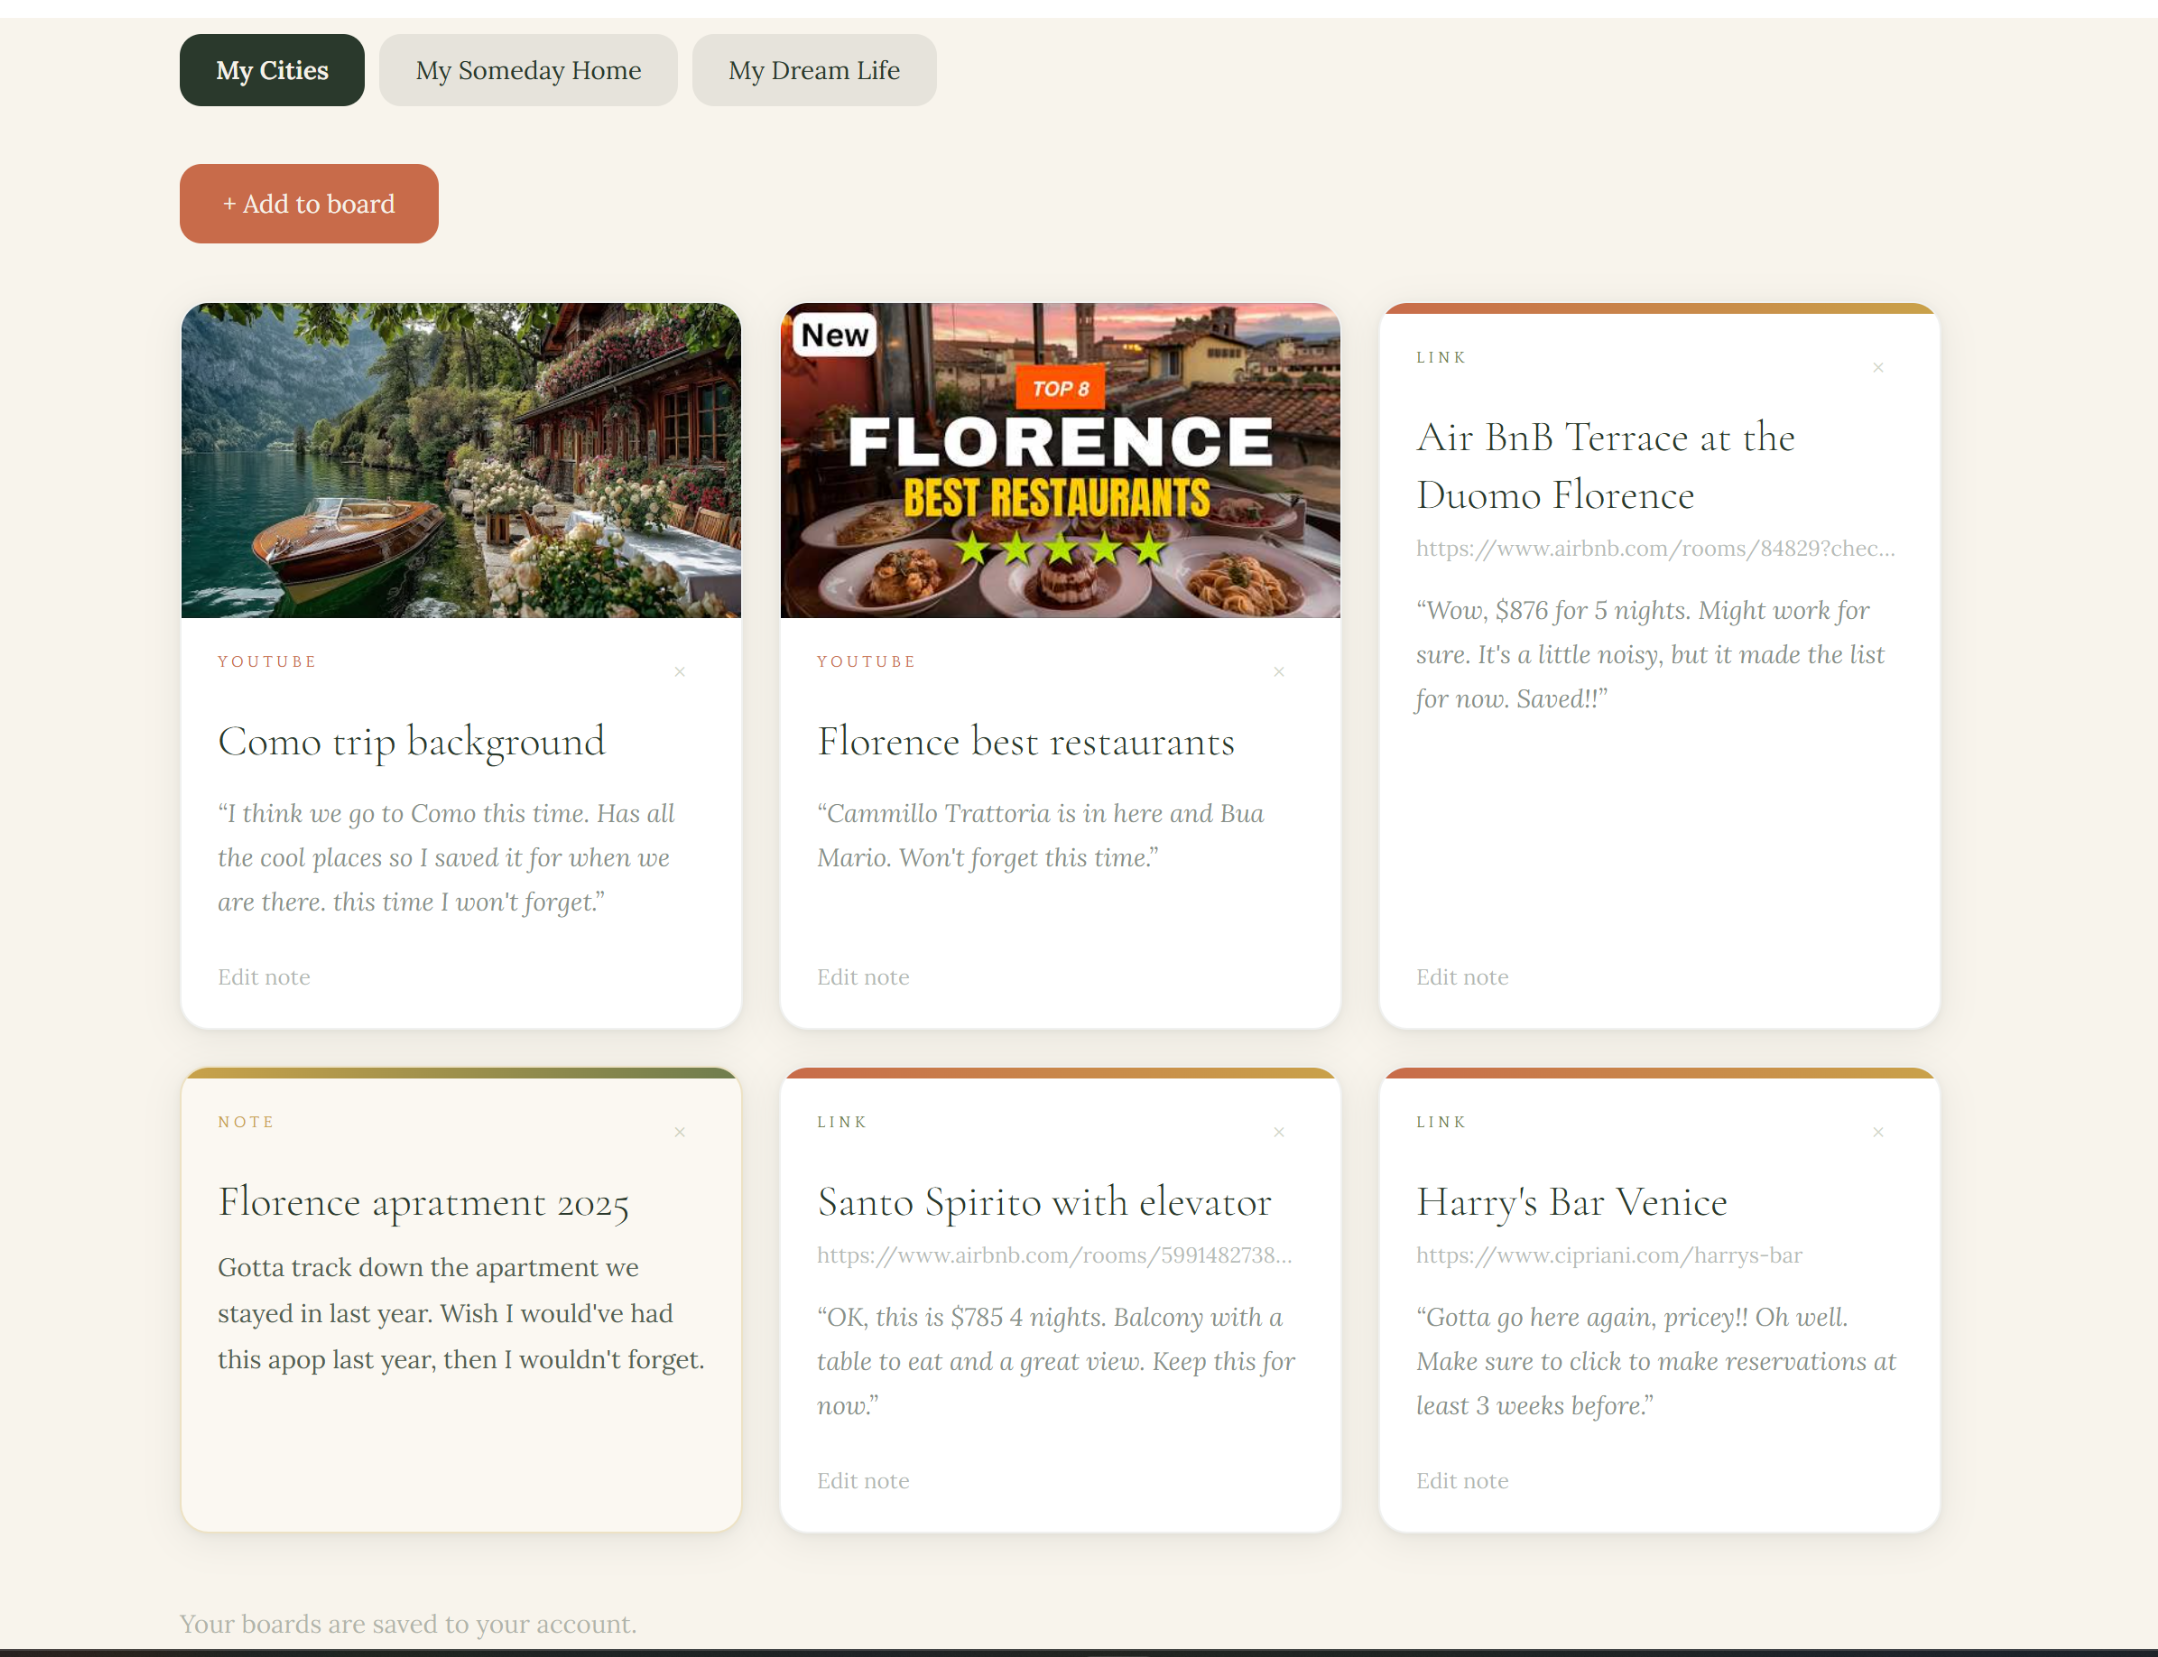
Task: Edit note on Florence best restaurants card
Action: 863,977
